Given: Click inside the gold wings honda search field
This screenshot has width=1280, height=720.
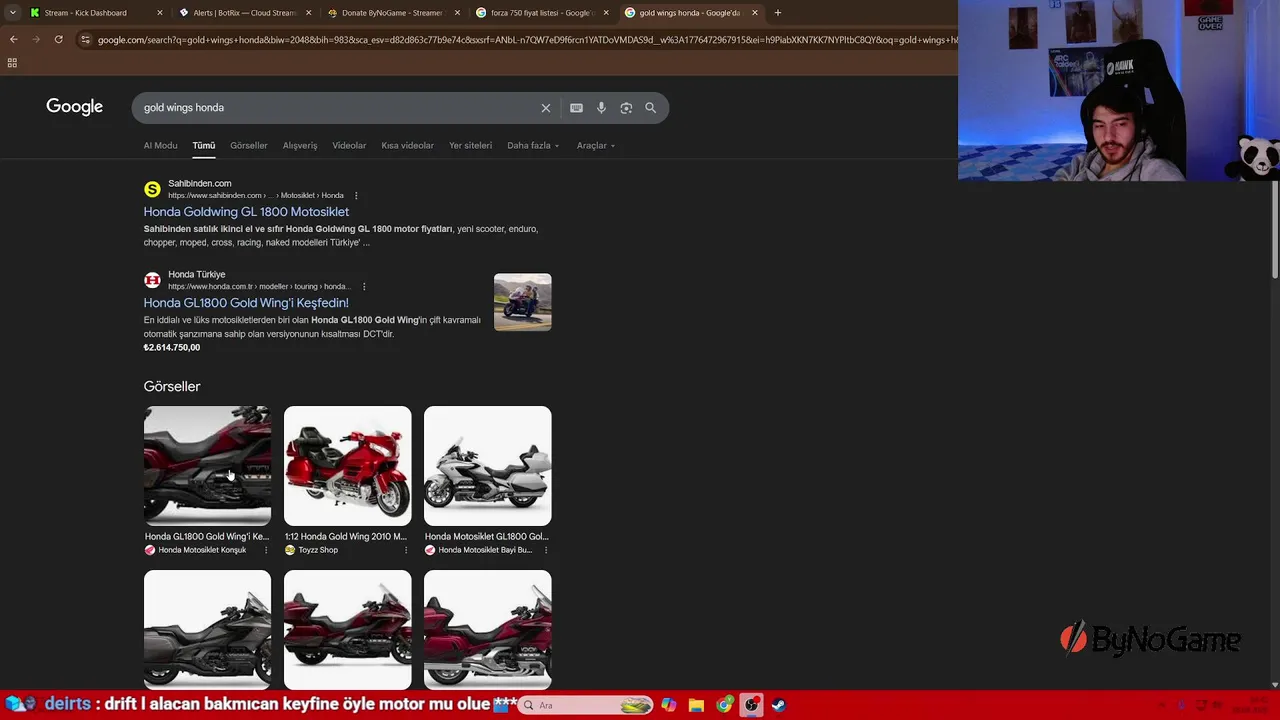Looking at the screenshot, I should click(335, 108).
